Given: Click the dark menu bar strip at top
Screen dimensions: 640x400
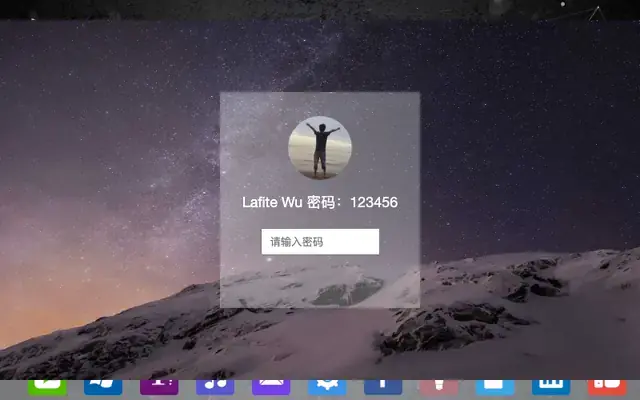Looking at the screenshot, I should pos(320,10).
